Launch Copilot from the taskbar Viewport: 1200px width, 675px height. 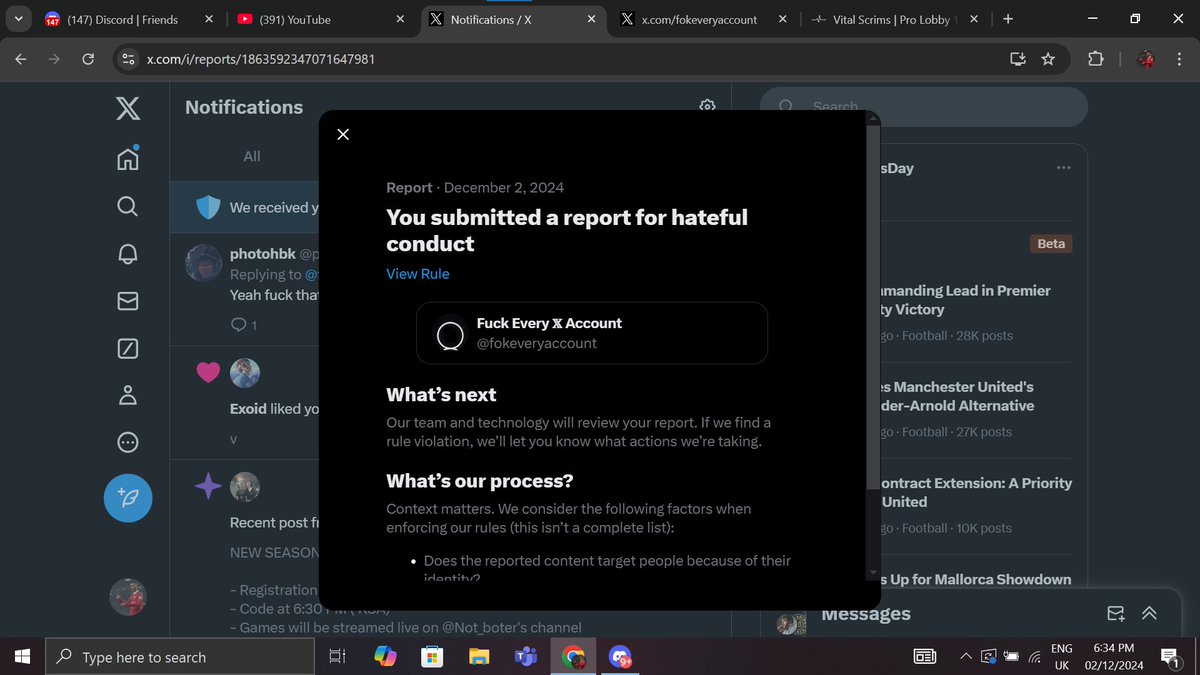tap(384, 657)
